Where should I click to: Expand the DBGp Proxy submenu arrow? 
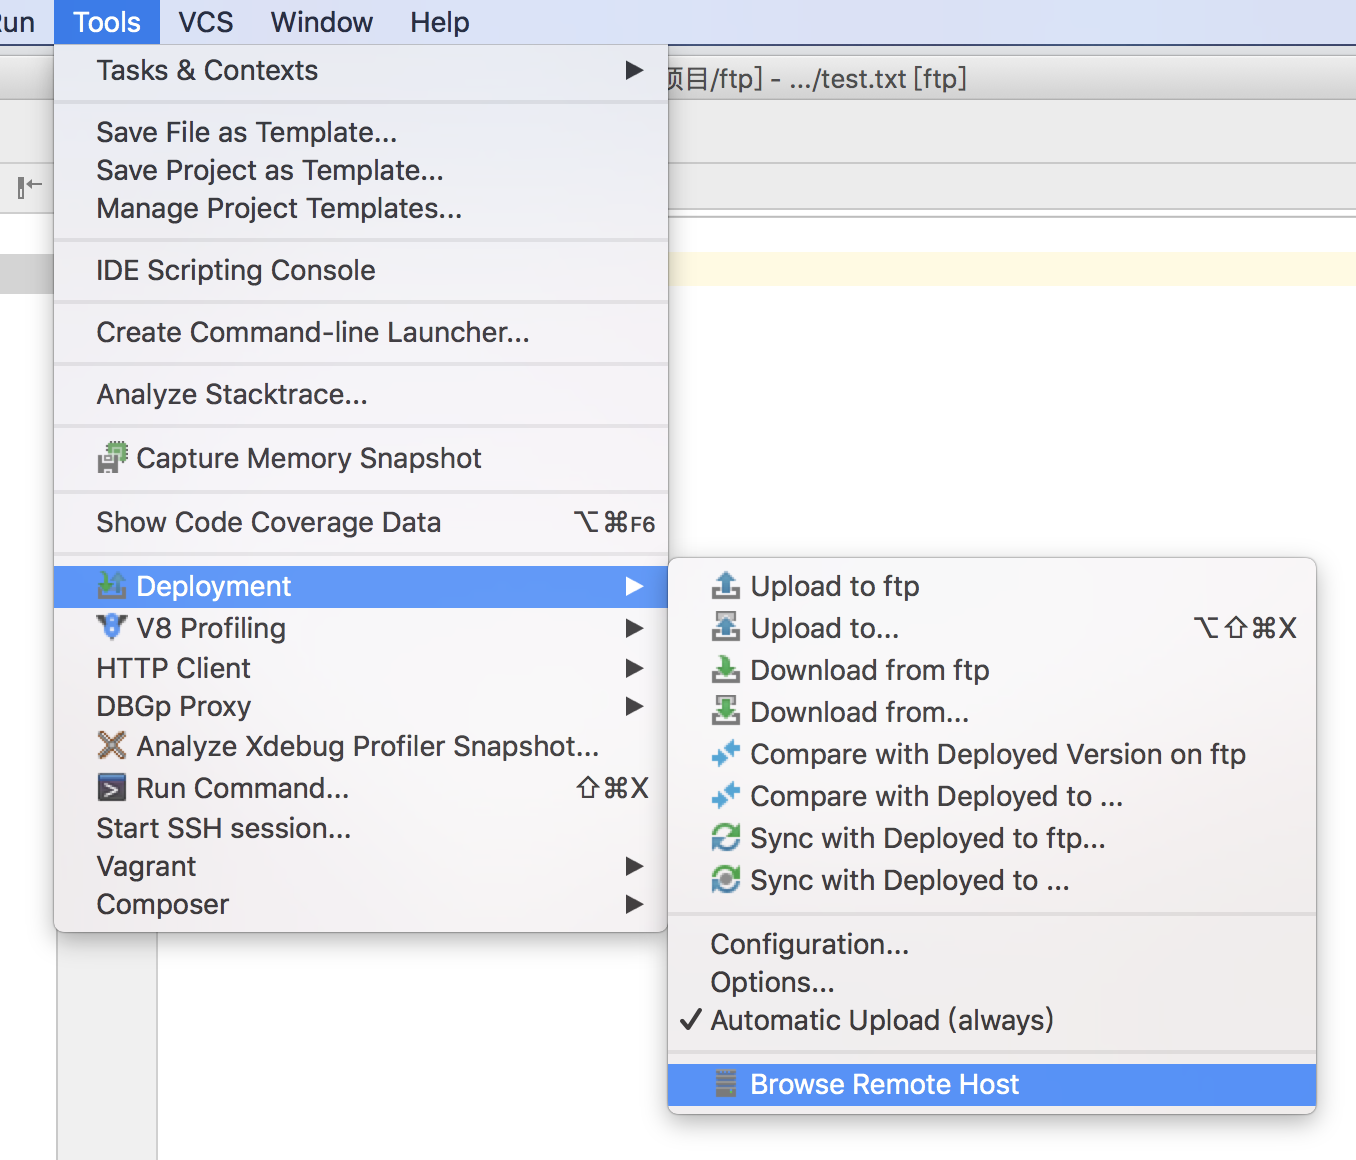(634, 706)
